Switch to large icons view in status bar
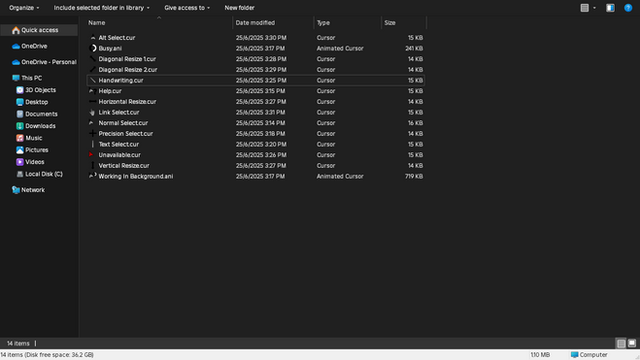Viewport: 640px width, 360px height. point(631,343)
